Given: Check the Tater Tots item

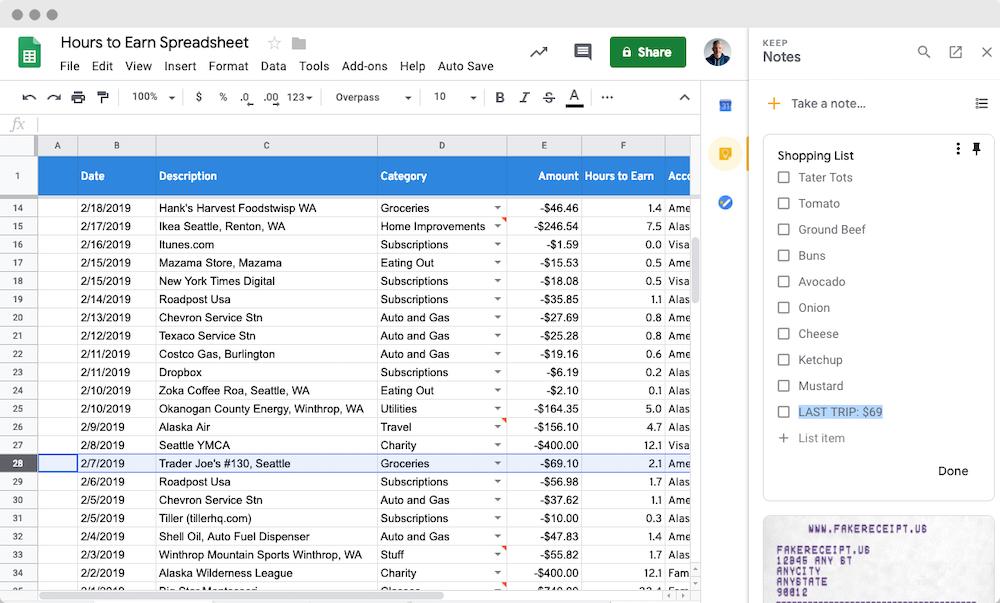Looking at the screenshot, I should tap(784, 177).
